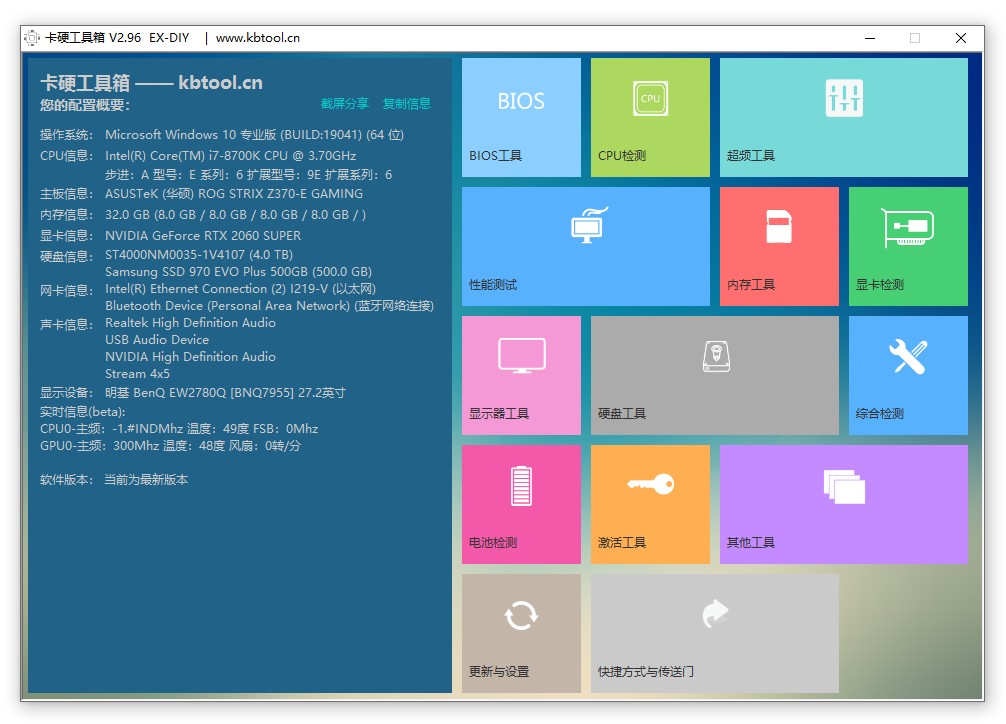Open the 更新与设置 refresh icon
Screen dimensions: 1006x724
(x=521, y=615)
